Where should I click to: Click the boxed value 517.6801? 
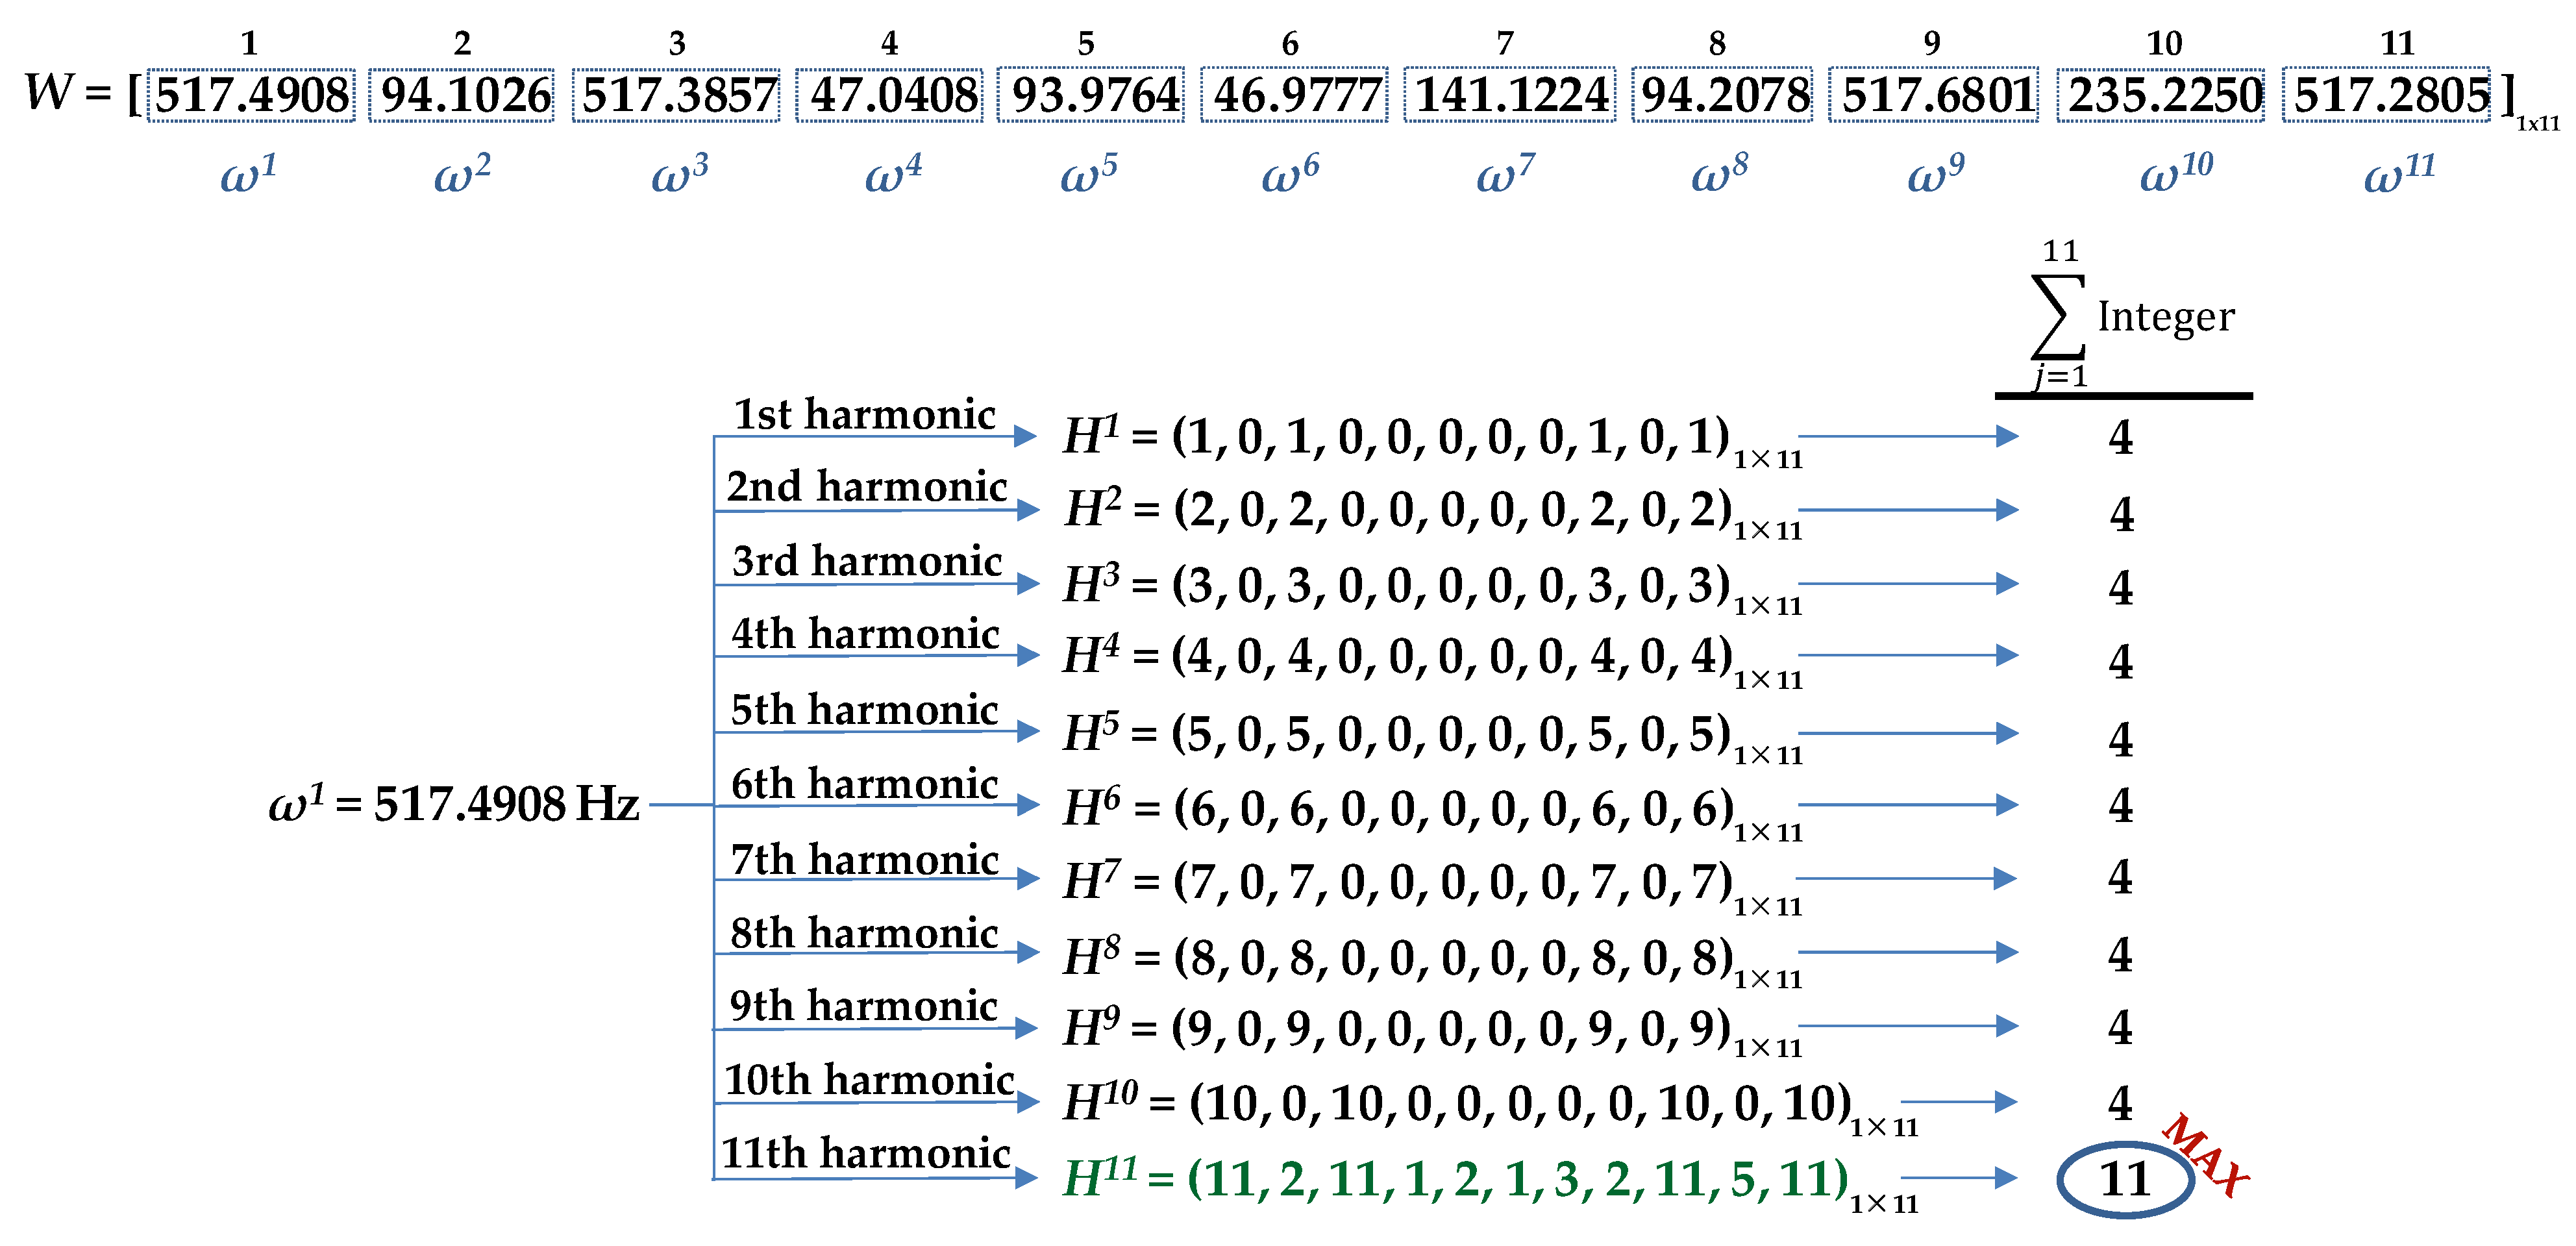click(x=1934, y=95)
